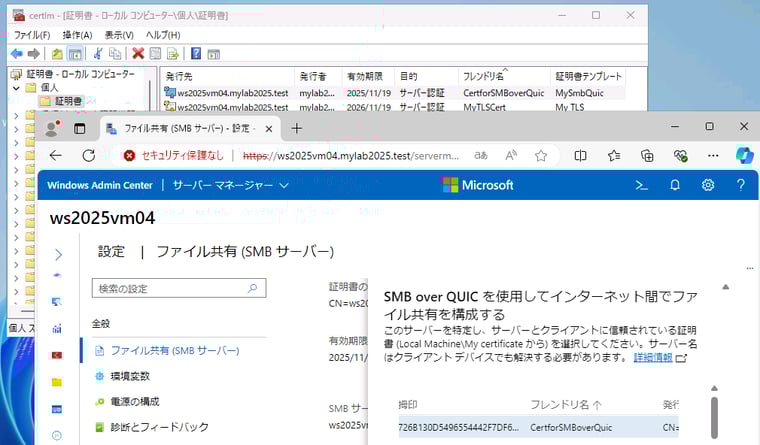Open the Copilot icon in Edge
760x445 pixels.
[x=744, y=156]
